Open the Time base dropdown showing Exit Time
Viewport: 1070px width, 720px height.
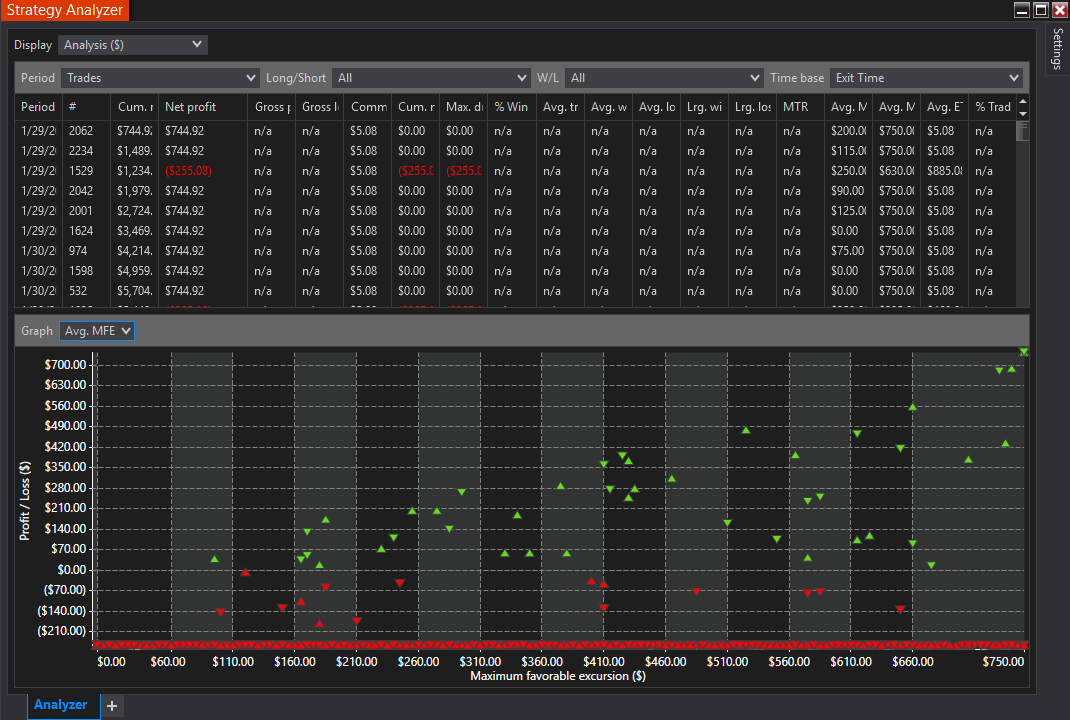pos(926,78)
